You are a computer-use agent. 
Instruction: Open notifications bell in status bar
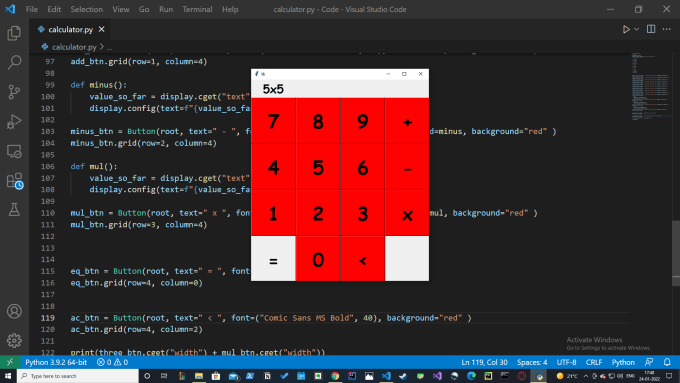667,362
